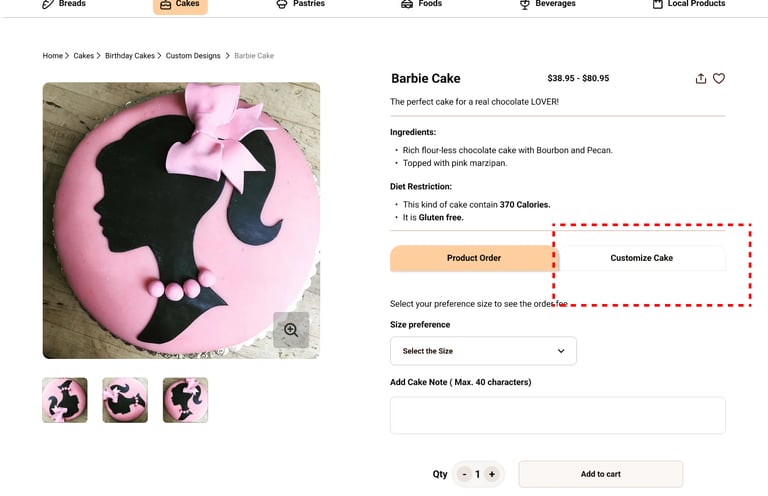The width and height of the screenshot is (768, 496).
Task: Select the Product Order tab
Action: click(x=474, y=258)
